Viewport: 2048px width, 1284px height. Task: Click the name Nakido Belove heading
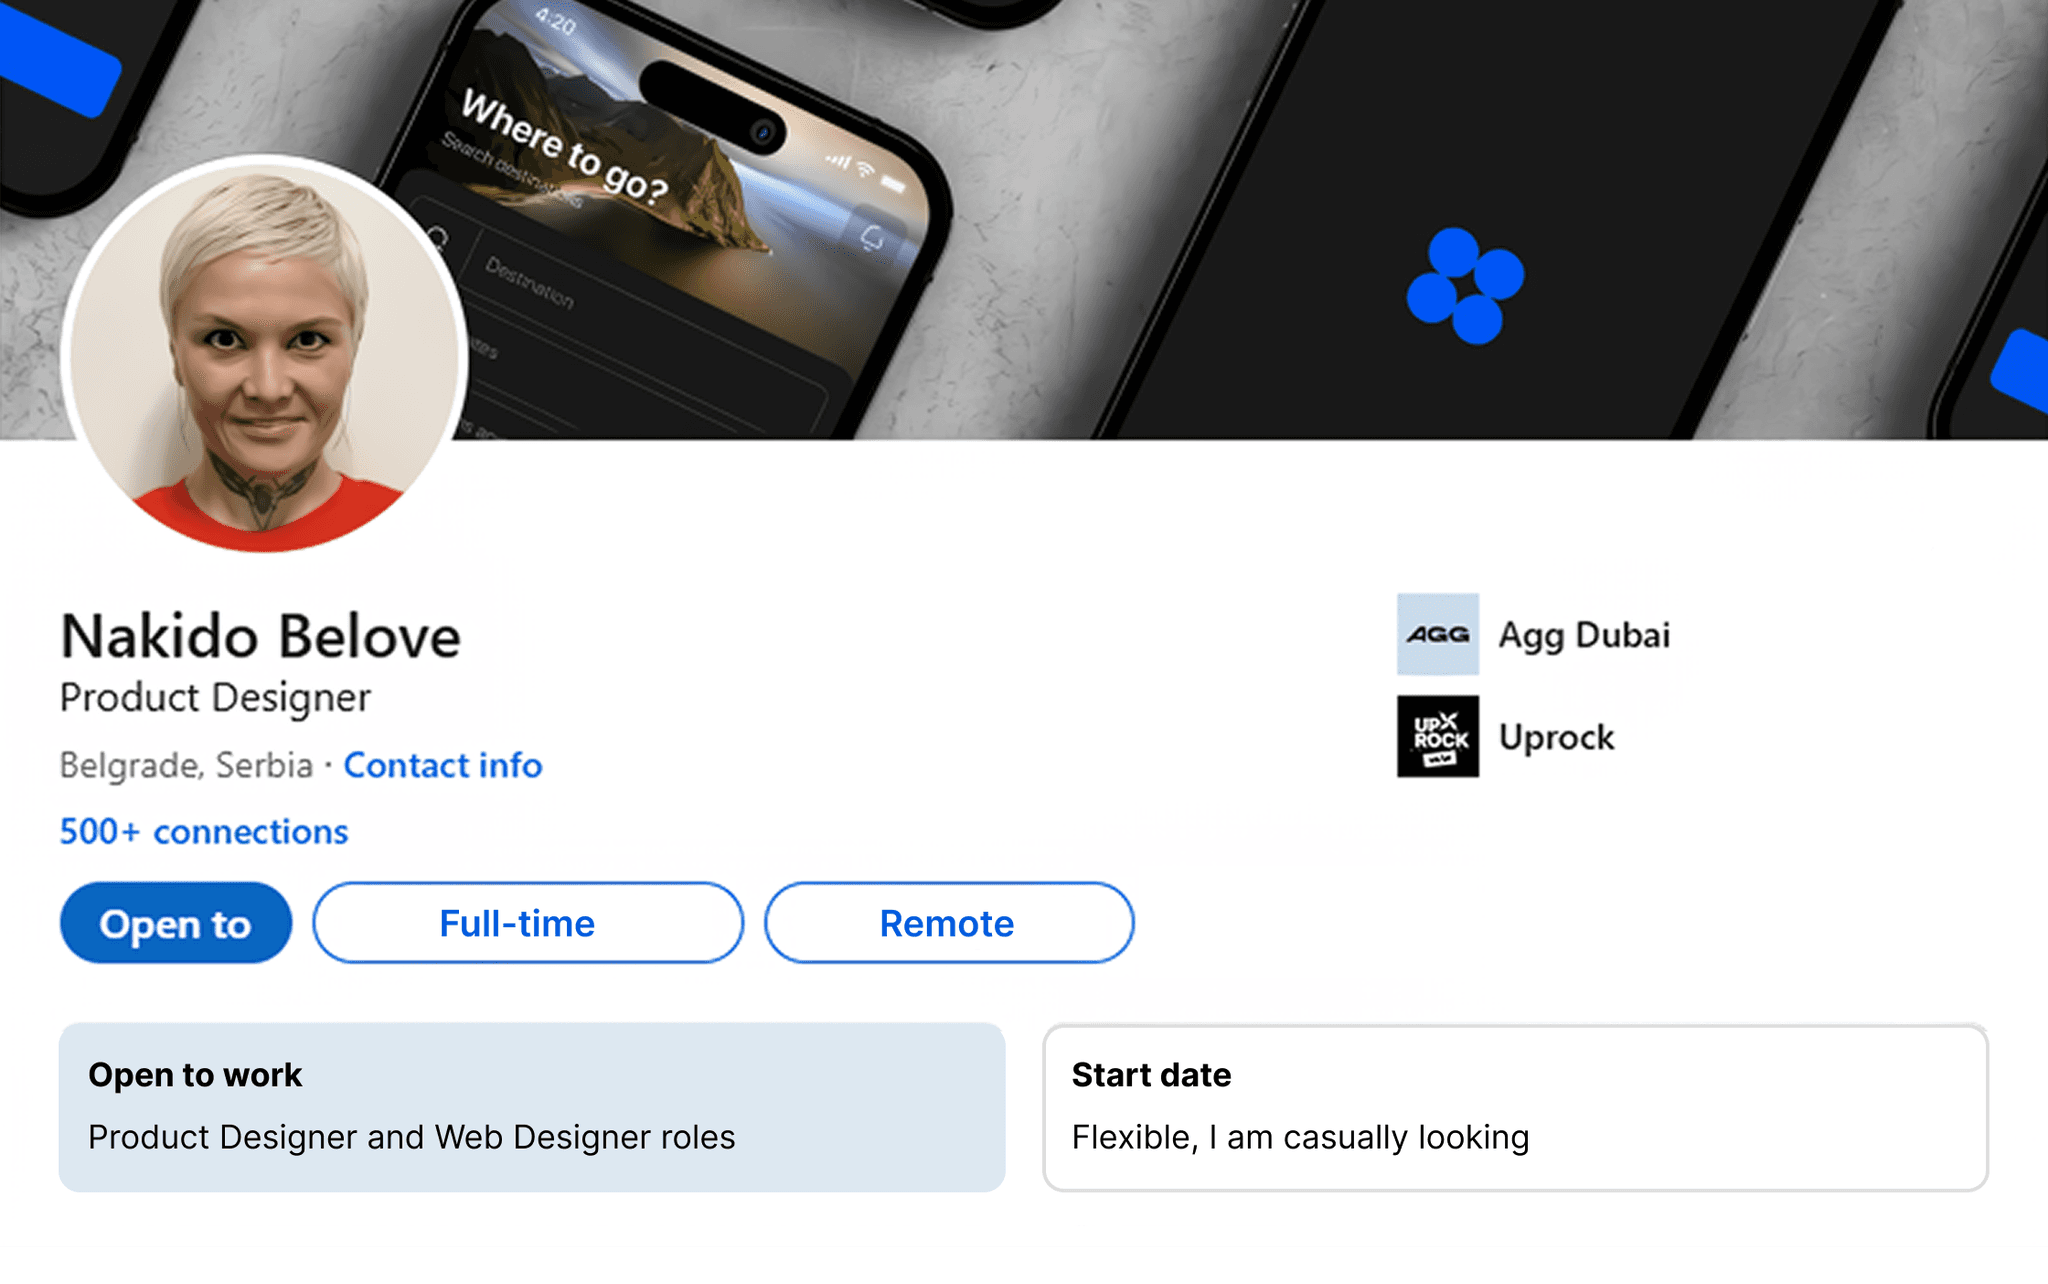[261, 636]
